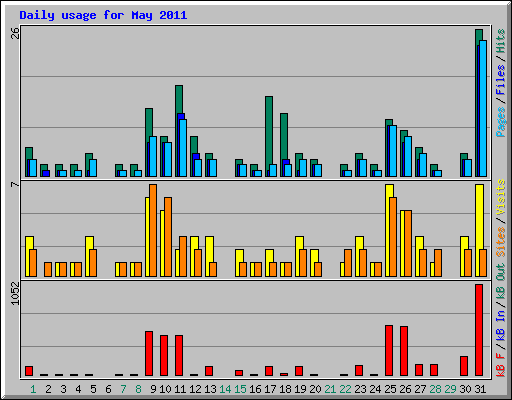Viewport: 512px width, 400px height.
Task: Click day label 11 on the x-axis
Action: [x=180, y=389]
